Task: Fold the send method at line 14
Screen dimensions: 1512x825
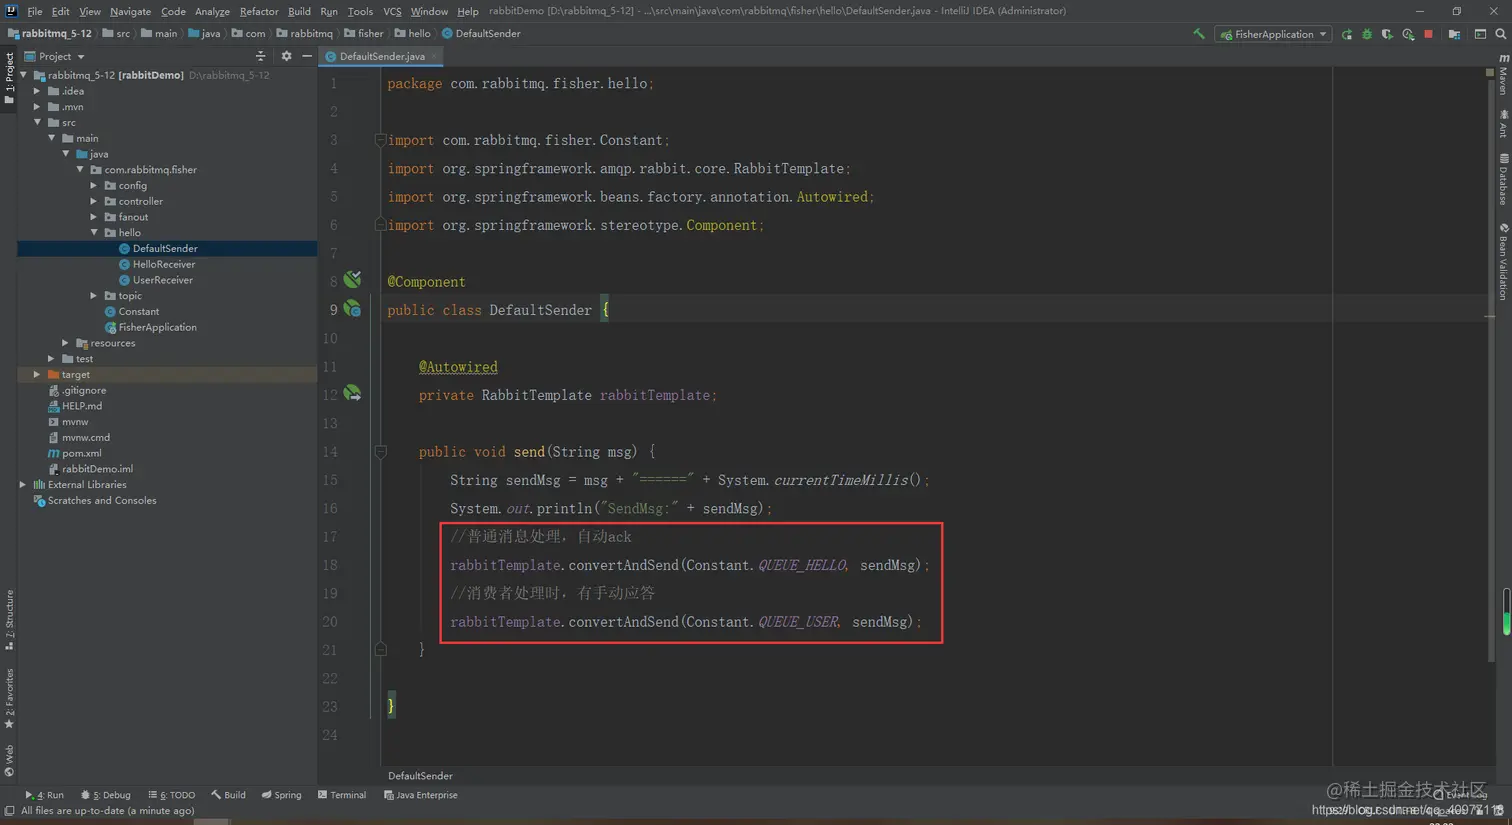Action: (381, 451)
